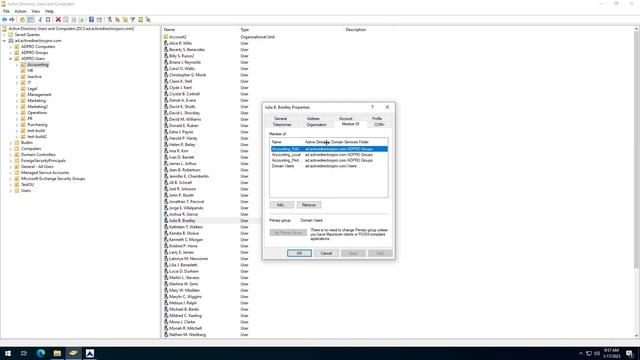Click the funnel Filter Options toolbar icon
640x360 pixels.
click(x=133, y=20)
